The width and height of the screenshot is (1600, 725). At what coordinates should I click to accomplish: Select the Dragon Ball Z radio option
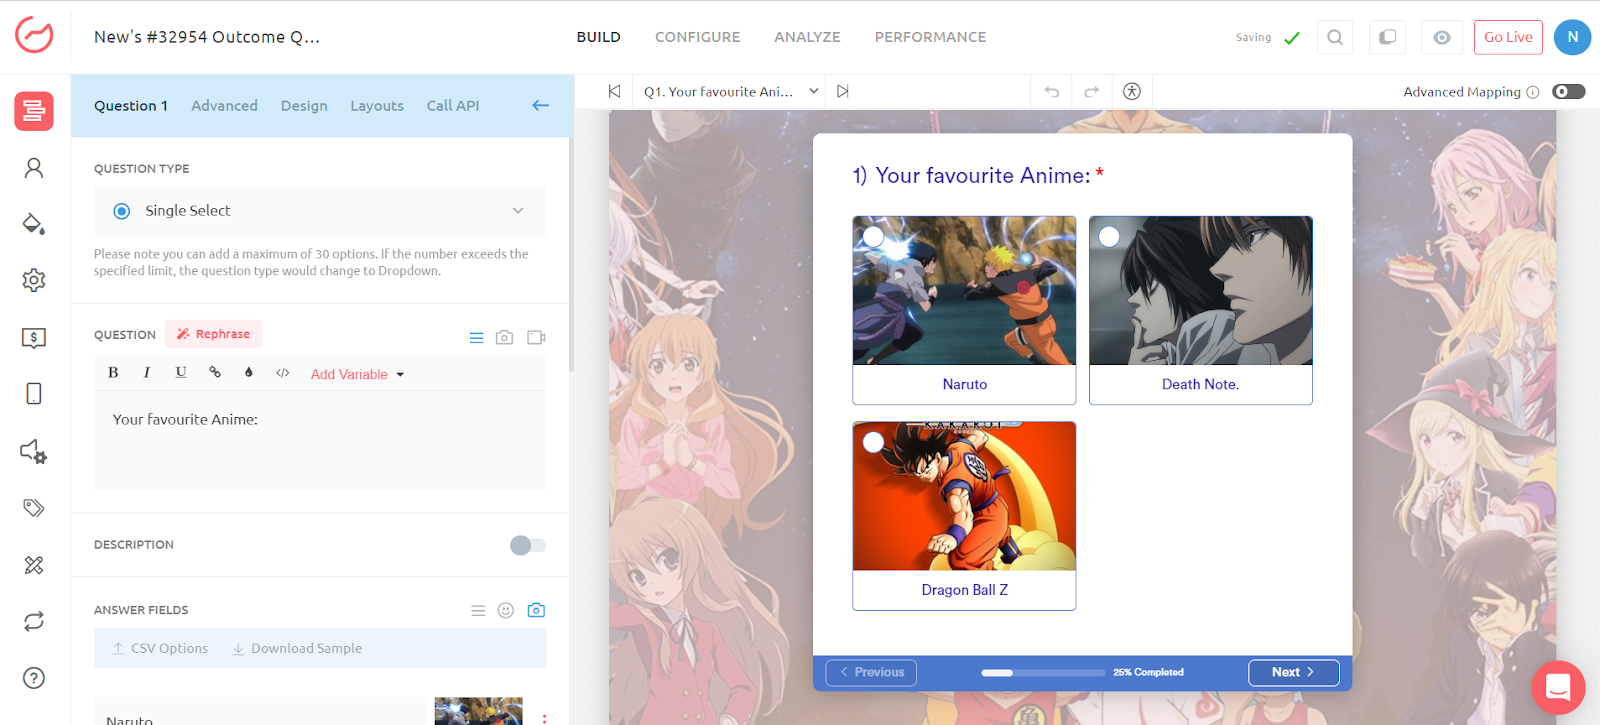(x=874, y=442)
